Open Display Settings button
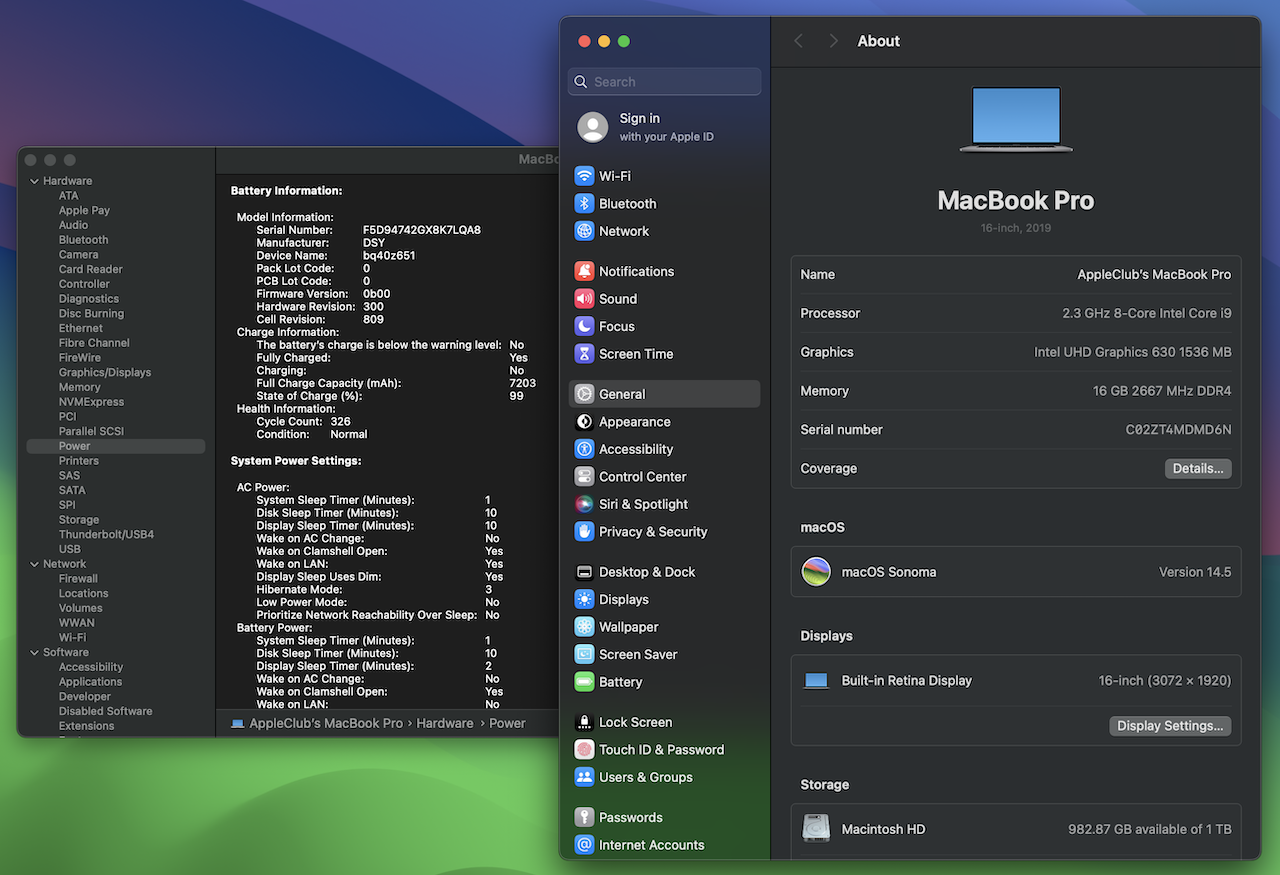The height and width of the screenshot is (875, 1280). pos(1170,726)
